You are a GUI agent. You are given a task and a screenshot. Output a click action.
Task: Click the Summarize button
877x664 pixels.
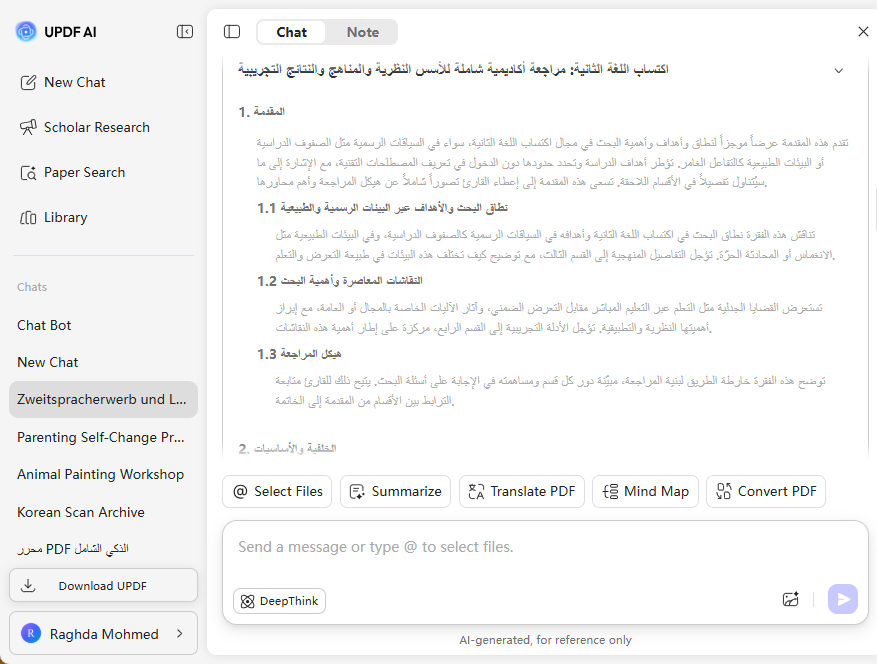tap(395, 492)
